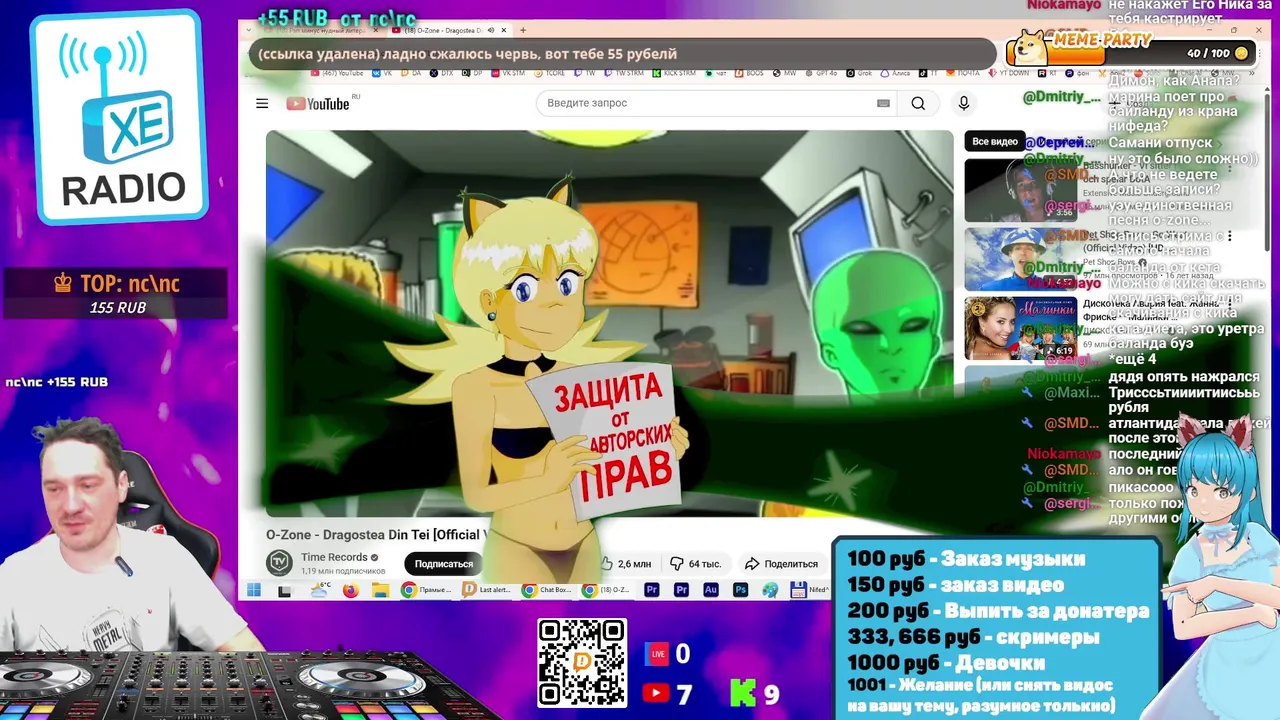Open the on-screen keyboard icon in search box

(883, 103)
